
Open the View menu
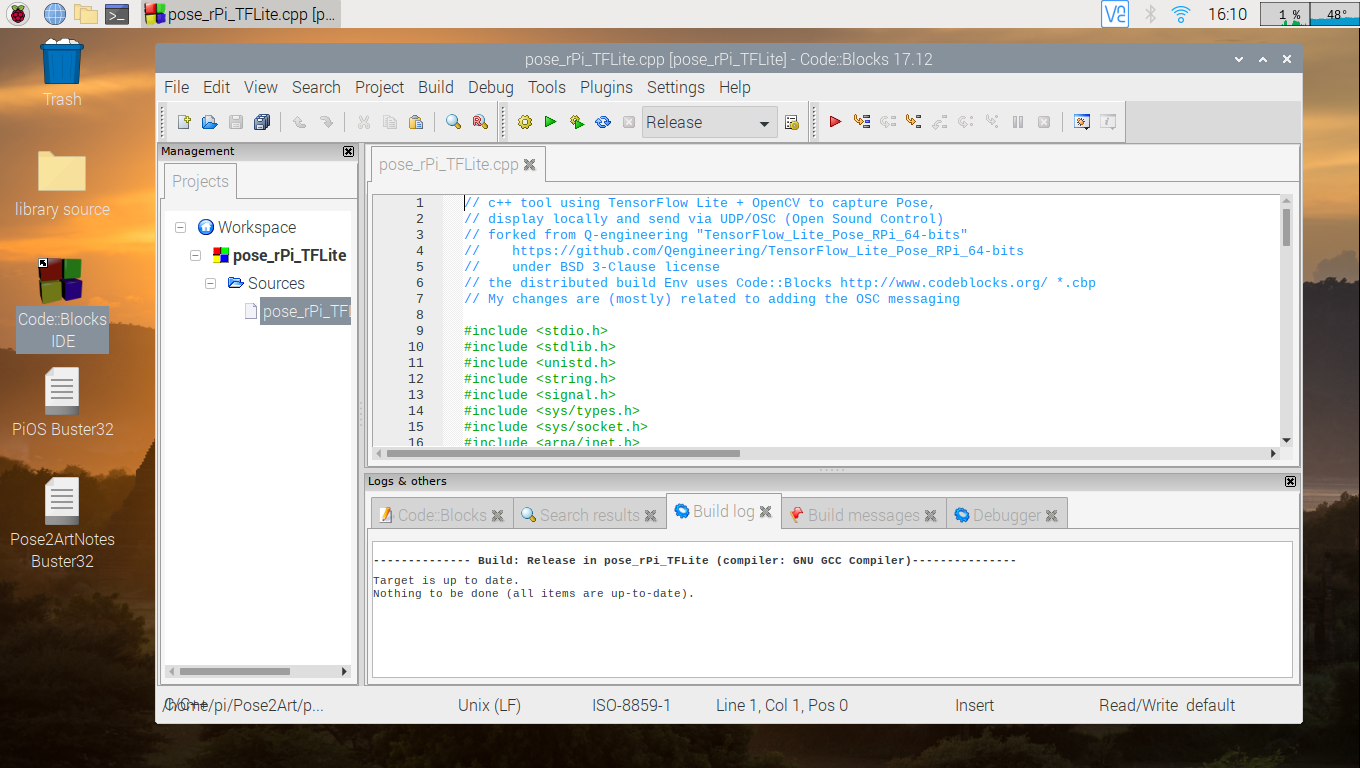click(261, 87)
